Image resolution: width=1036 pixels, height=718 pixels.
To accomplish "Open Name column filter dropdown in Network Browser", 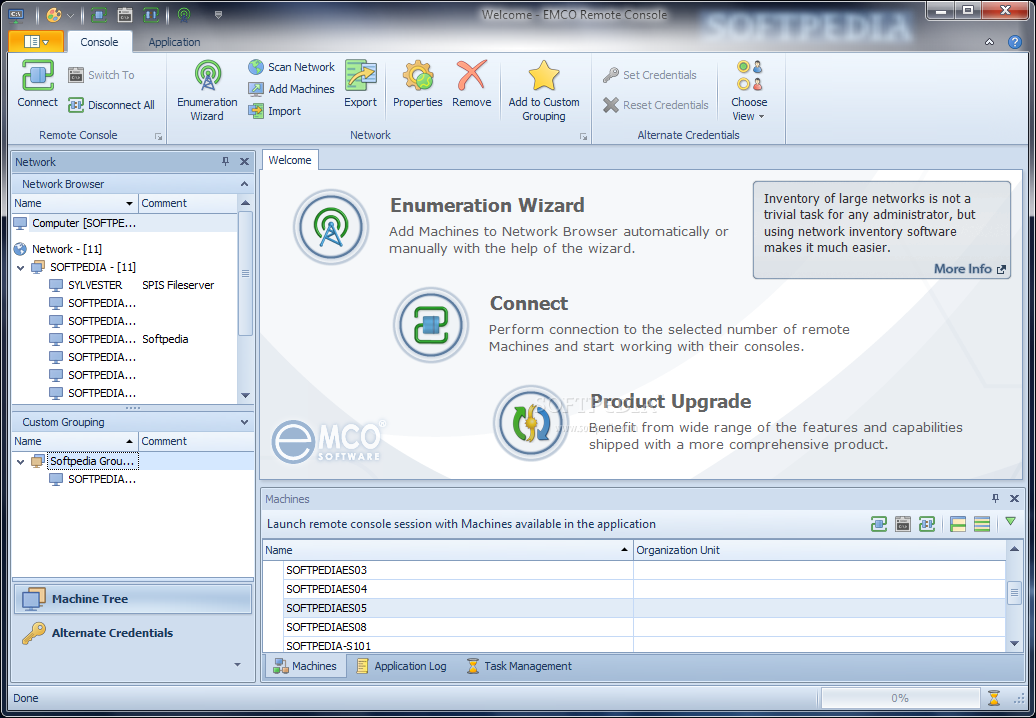I will tap(129, 203).
